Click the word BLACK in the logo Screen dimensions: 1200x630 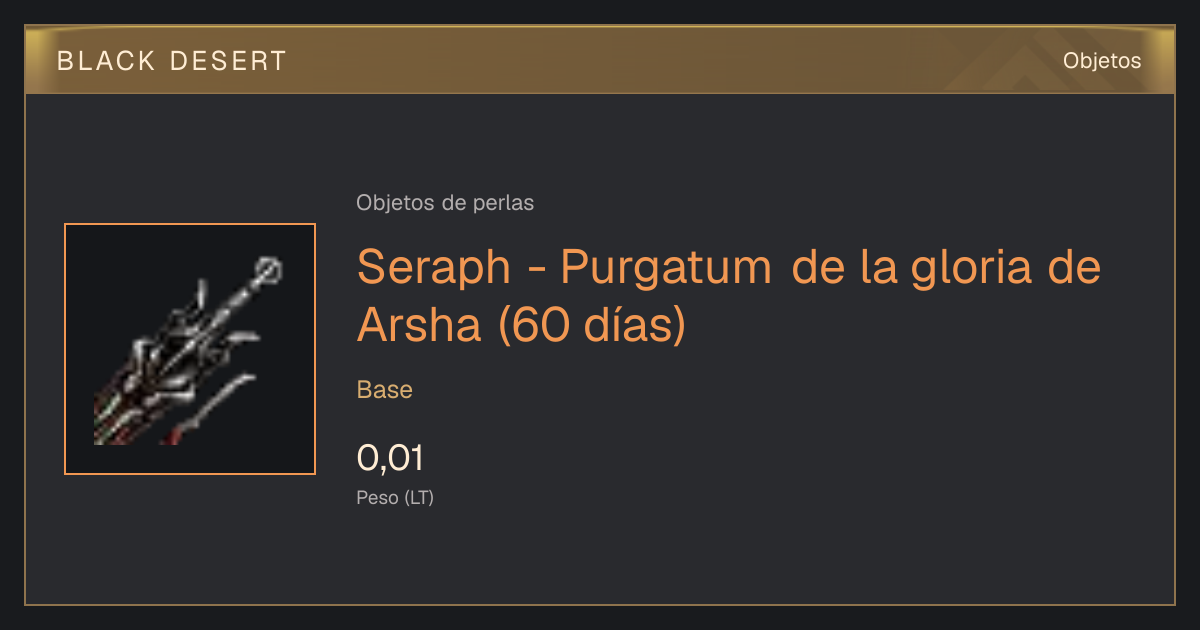(x=107, y=61)
